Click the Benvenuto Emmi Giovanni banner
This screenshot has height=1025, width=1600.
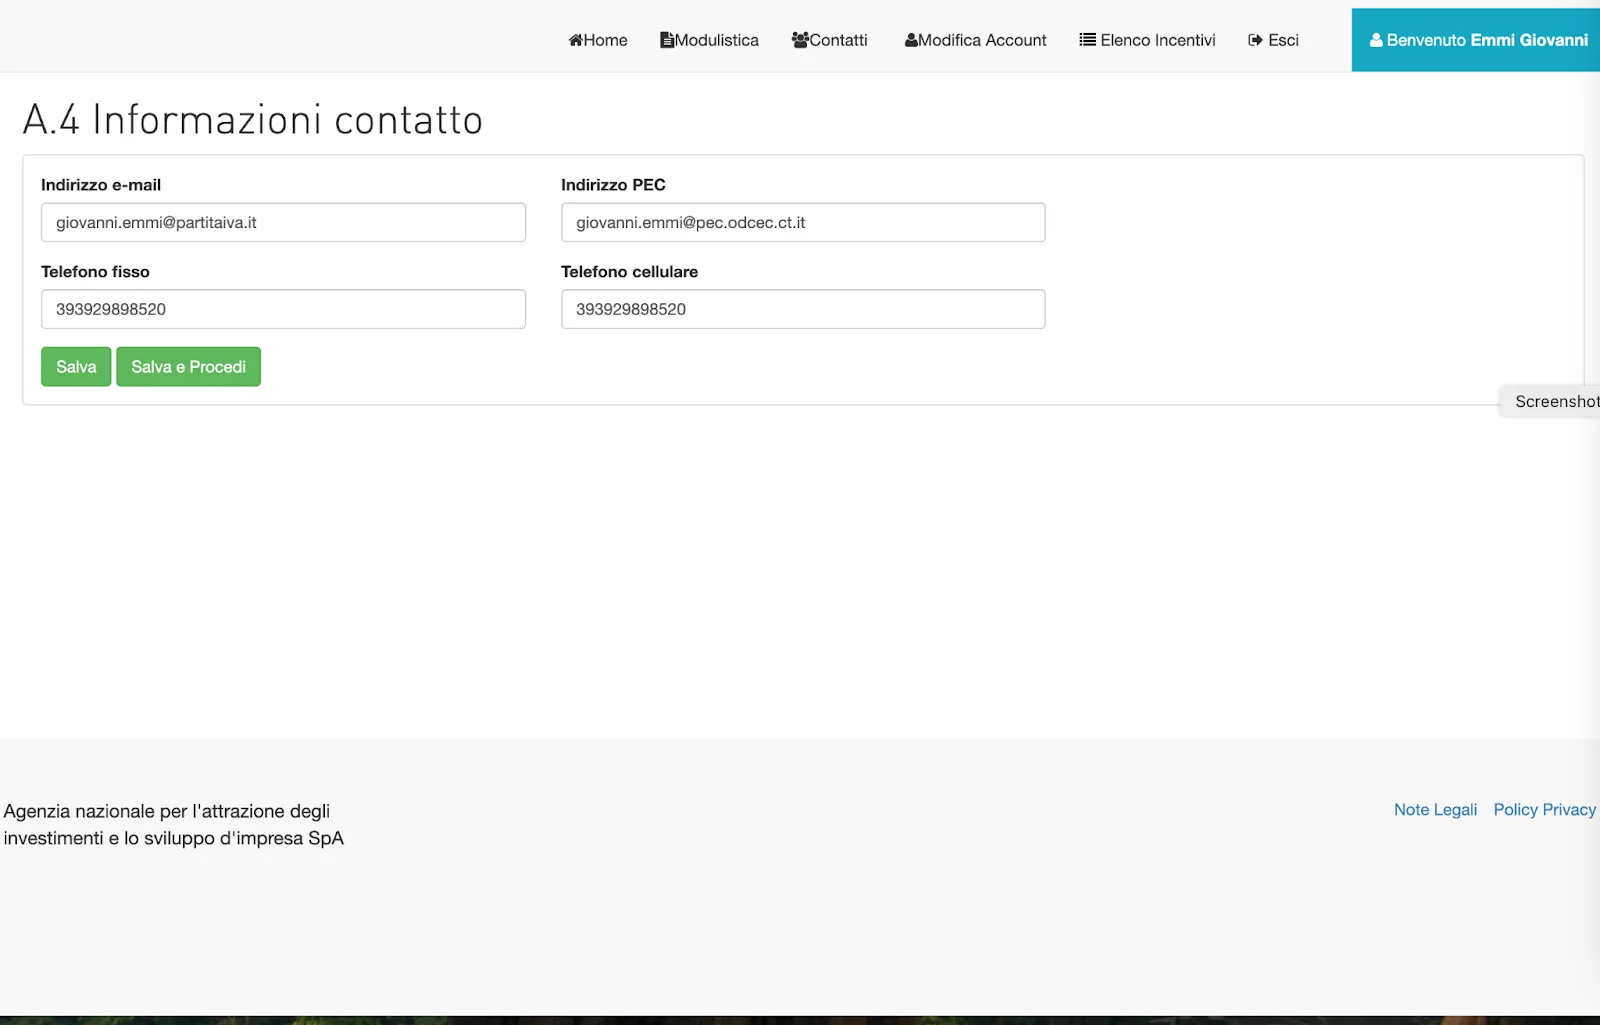click(1476, 40)
